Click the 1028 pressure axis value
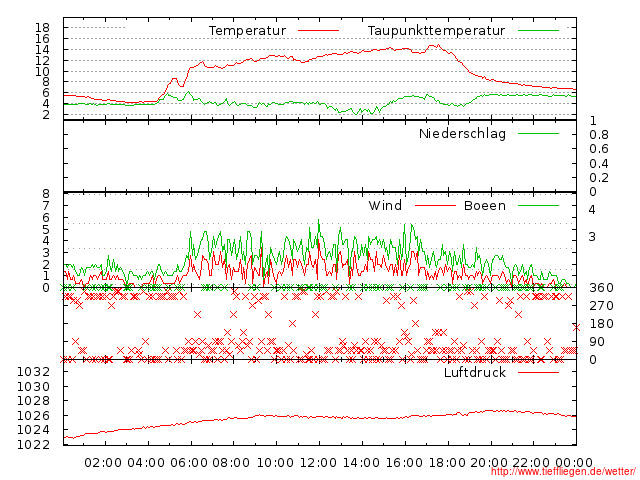 (33, 401)
